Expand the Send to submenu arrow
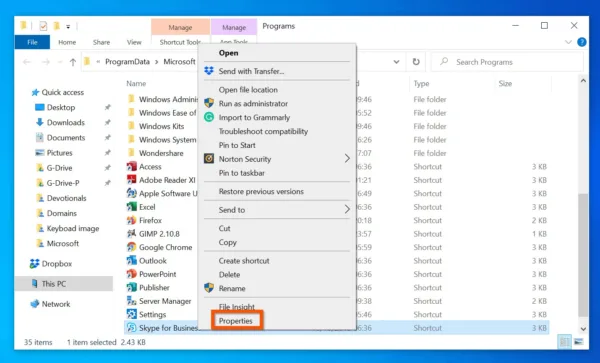Viewport: 600px width, 363px height. (347, 209)
